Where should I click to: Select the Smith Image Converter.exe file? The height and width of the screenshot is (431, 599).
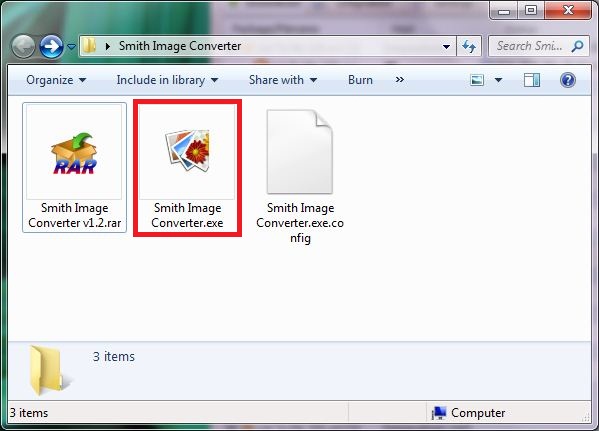[x=187, y=167]
